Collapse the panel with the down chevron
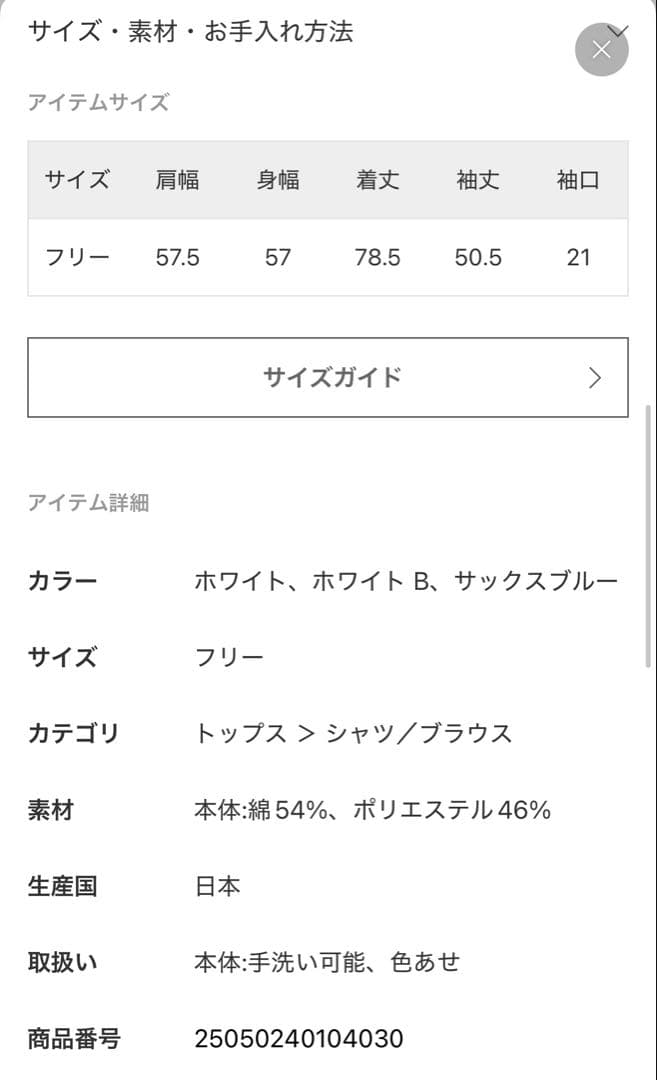 pyautogui.click(x=618, y=28)
